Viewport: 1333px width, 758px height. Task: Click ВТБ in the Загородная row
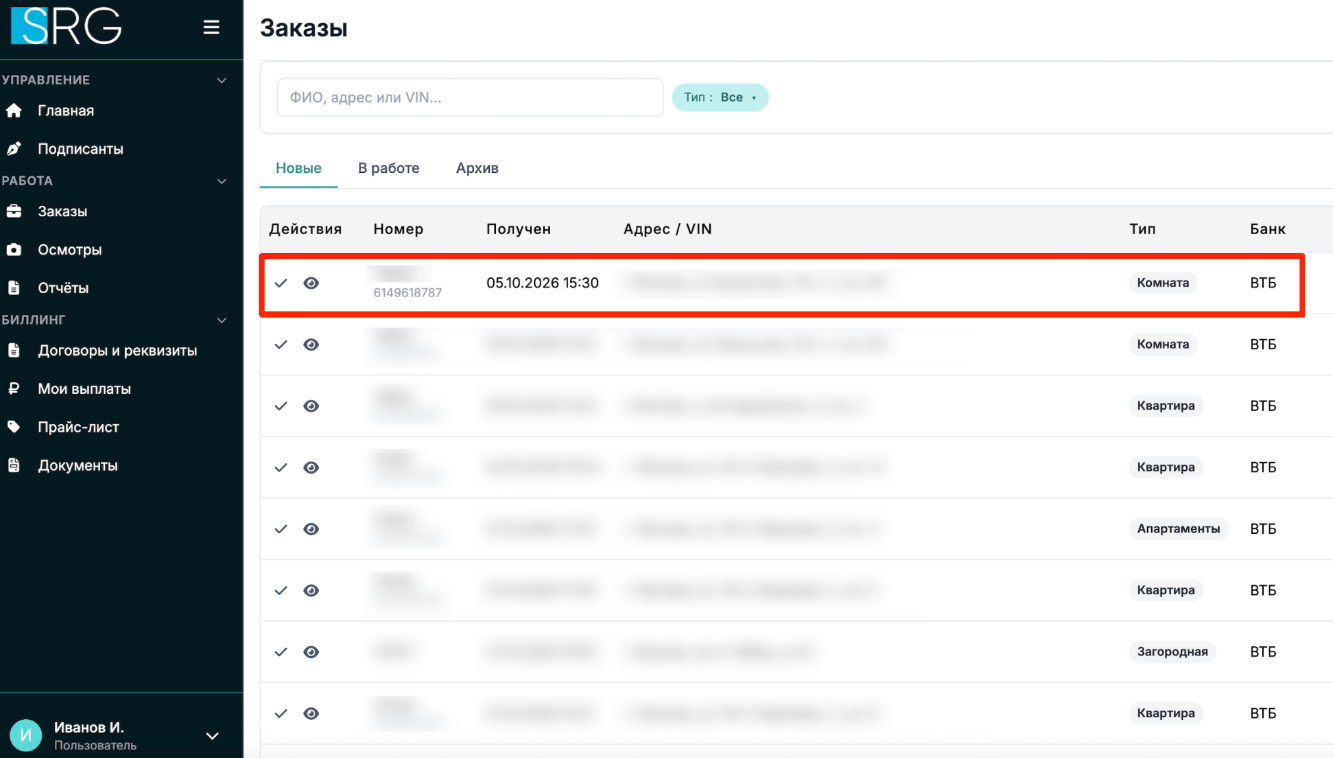click(x=1263, y=652)
